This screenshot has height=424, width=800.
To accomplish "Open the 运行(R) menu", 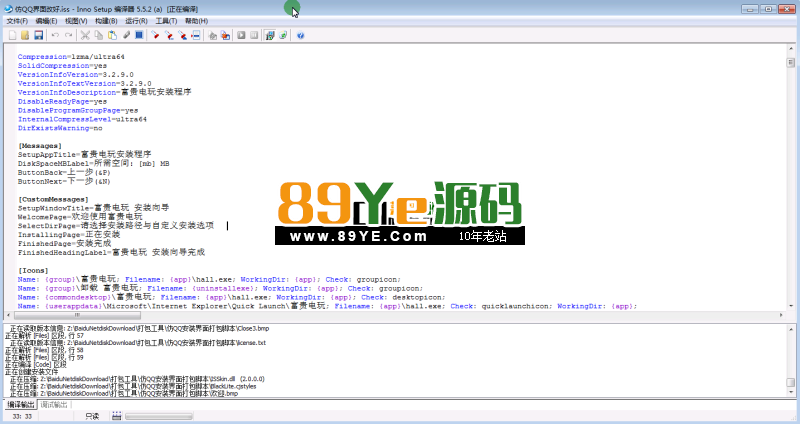I will tap(136, 21).
